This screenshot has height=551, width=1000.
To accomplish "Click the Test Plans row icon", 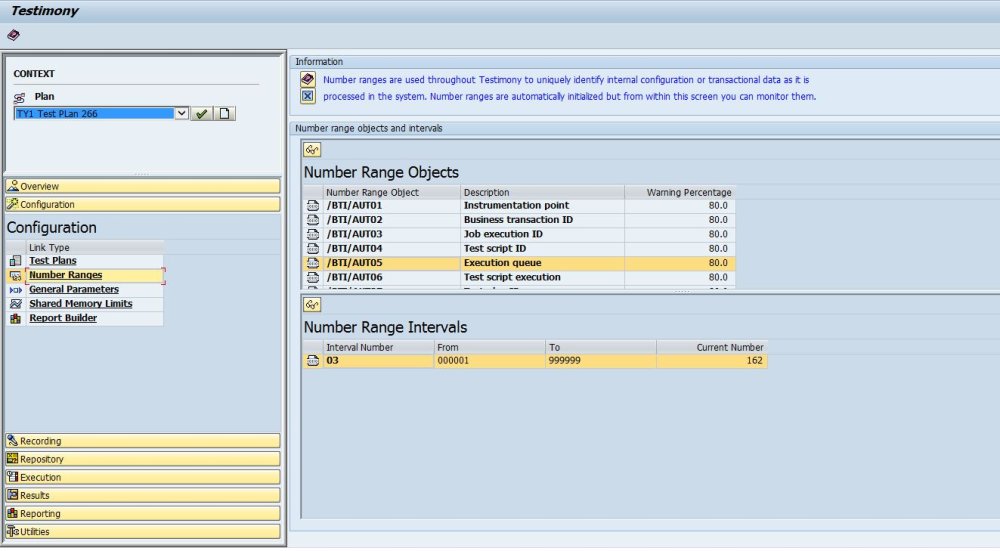I will click(15, 261).
